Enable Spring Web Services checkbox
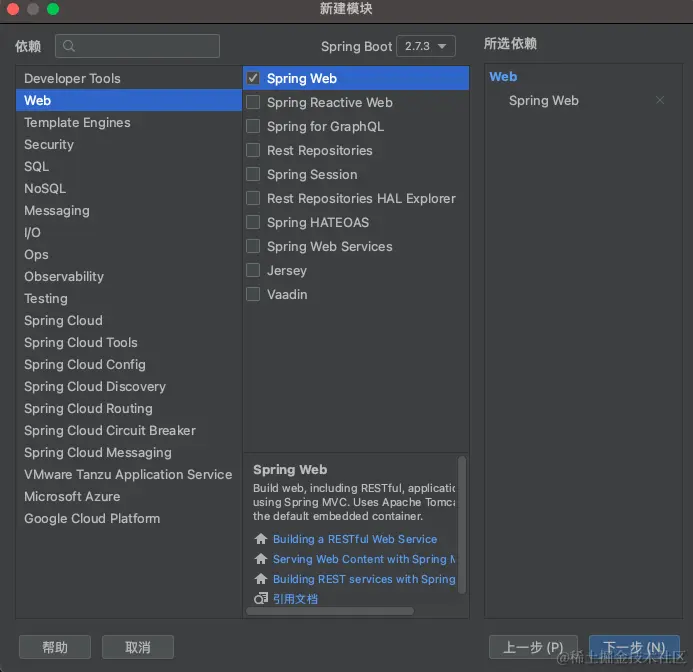Screen dimensions: 693x672 [x=253, y=246]
